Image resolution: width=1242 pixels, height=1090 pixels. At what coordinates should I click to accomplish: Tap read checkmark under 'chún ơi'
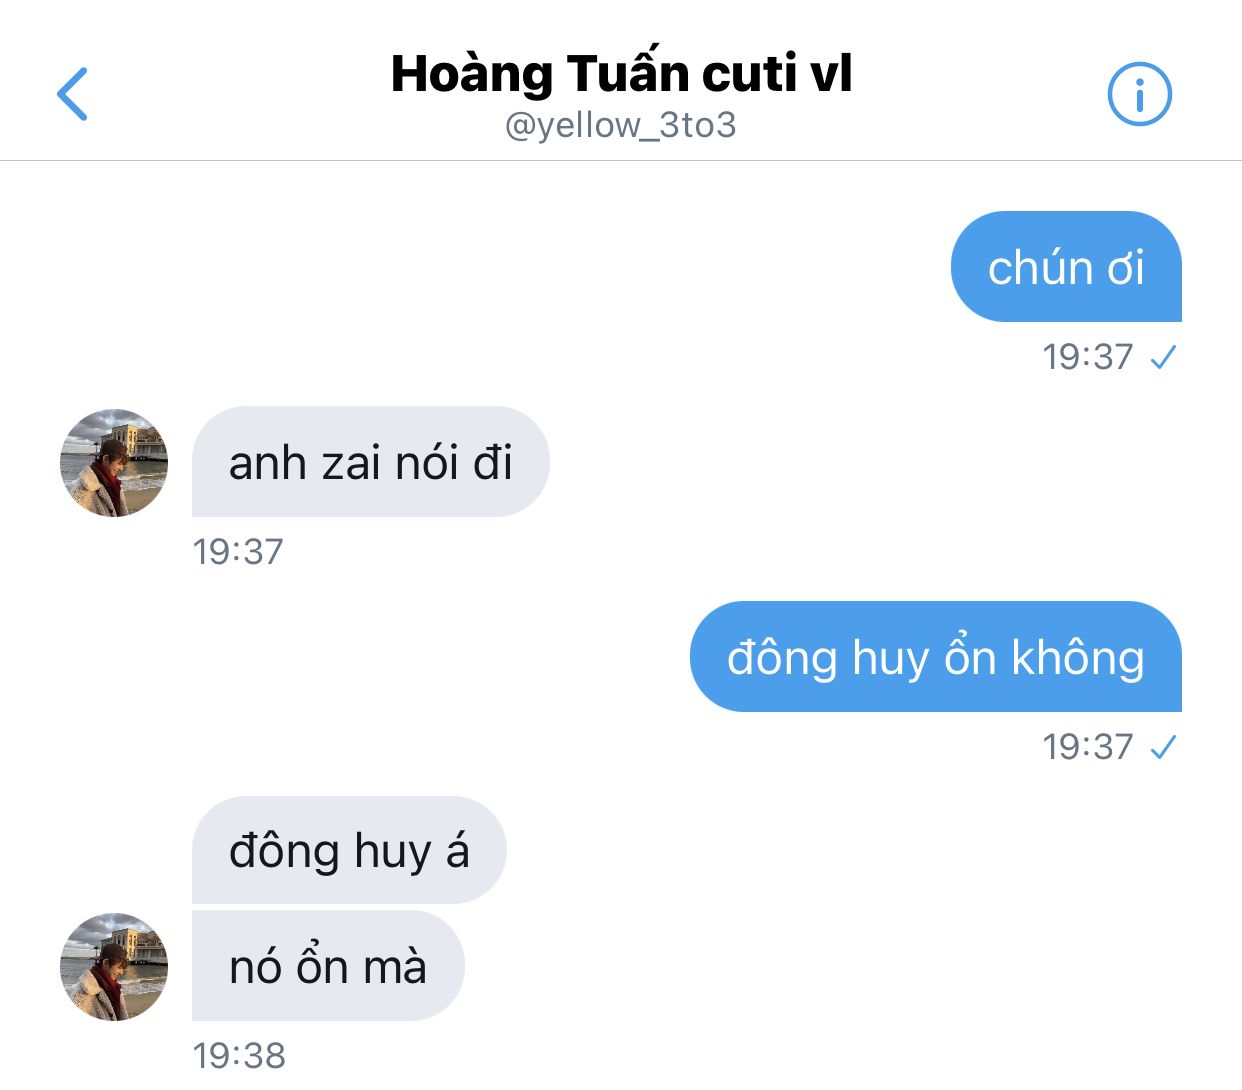[1163, 357]
